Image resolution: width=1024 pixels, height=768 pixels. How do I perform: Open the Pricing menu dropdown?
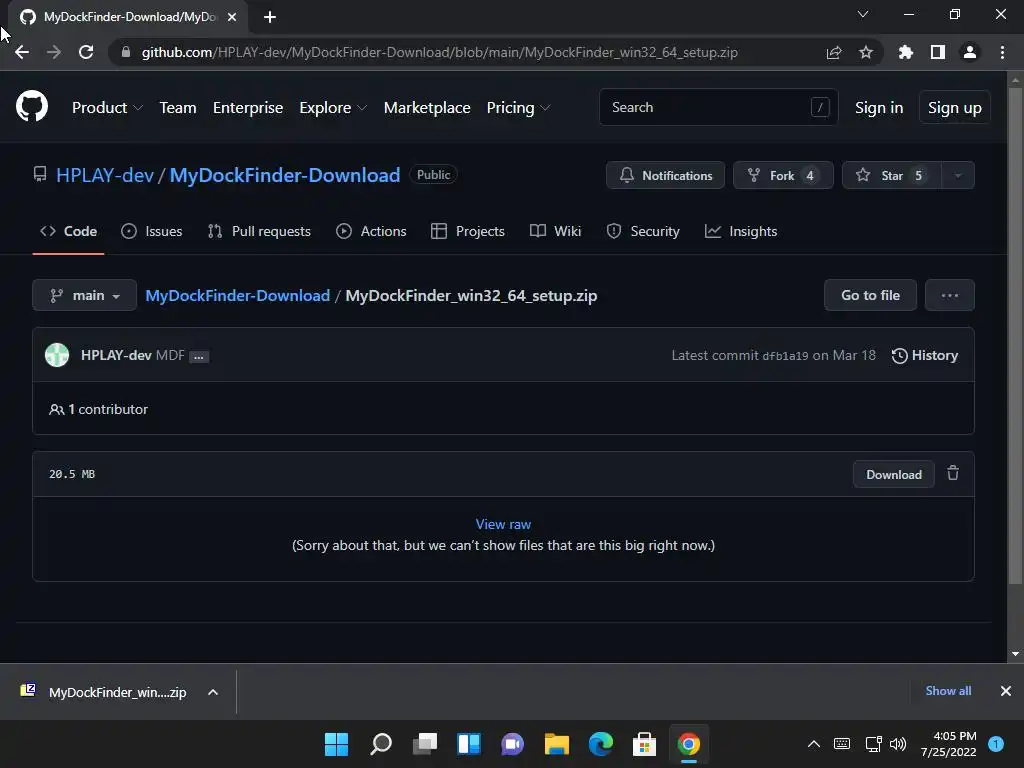518,108
